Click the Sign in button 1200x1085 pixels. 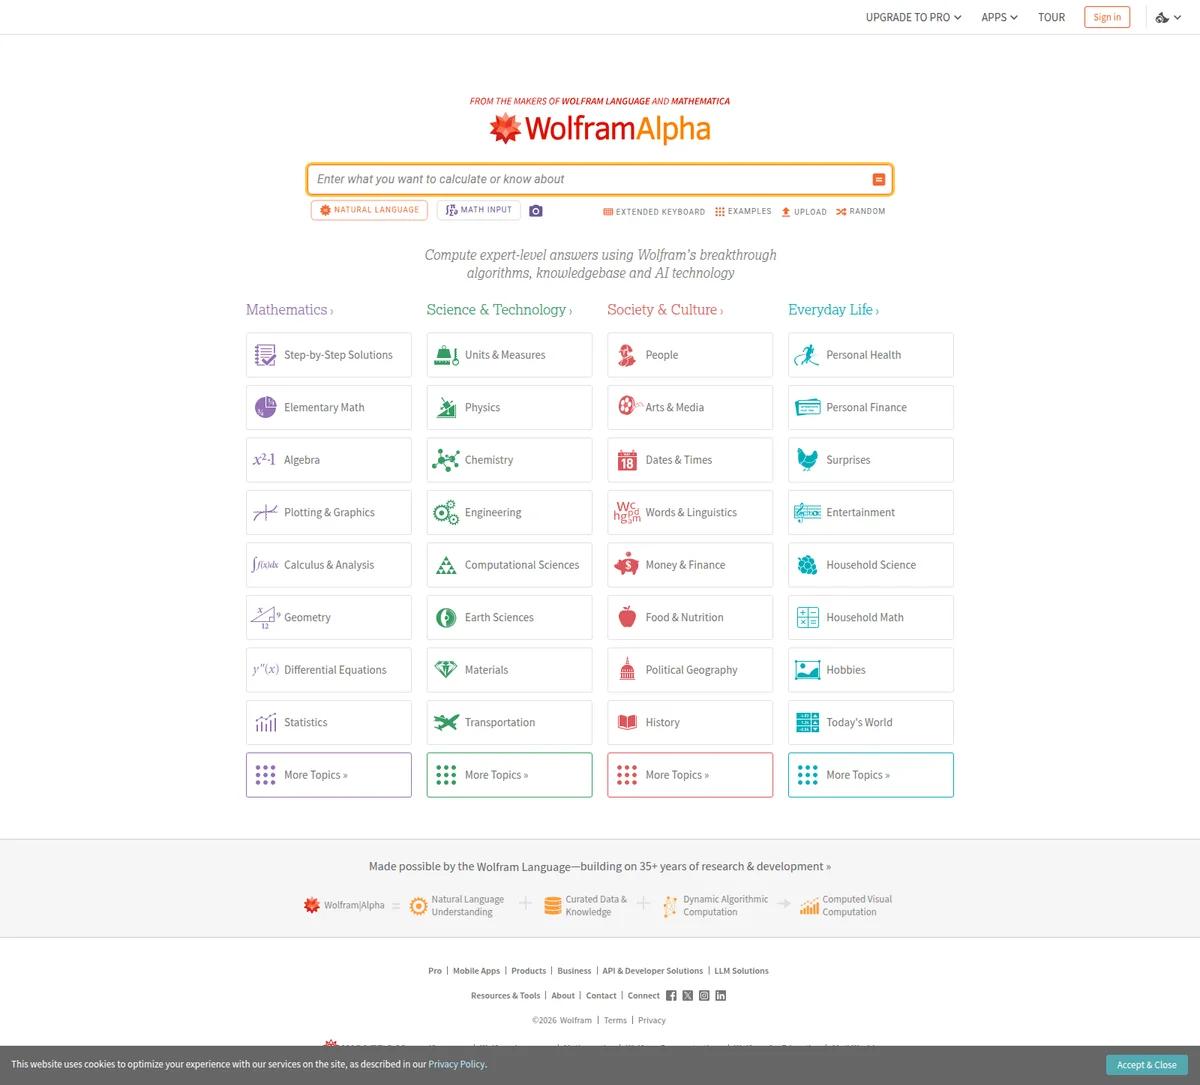[x=1106, y=17]
